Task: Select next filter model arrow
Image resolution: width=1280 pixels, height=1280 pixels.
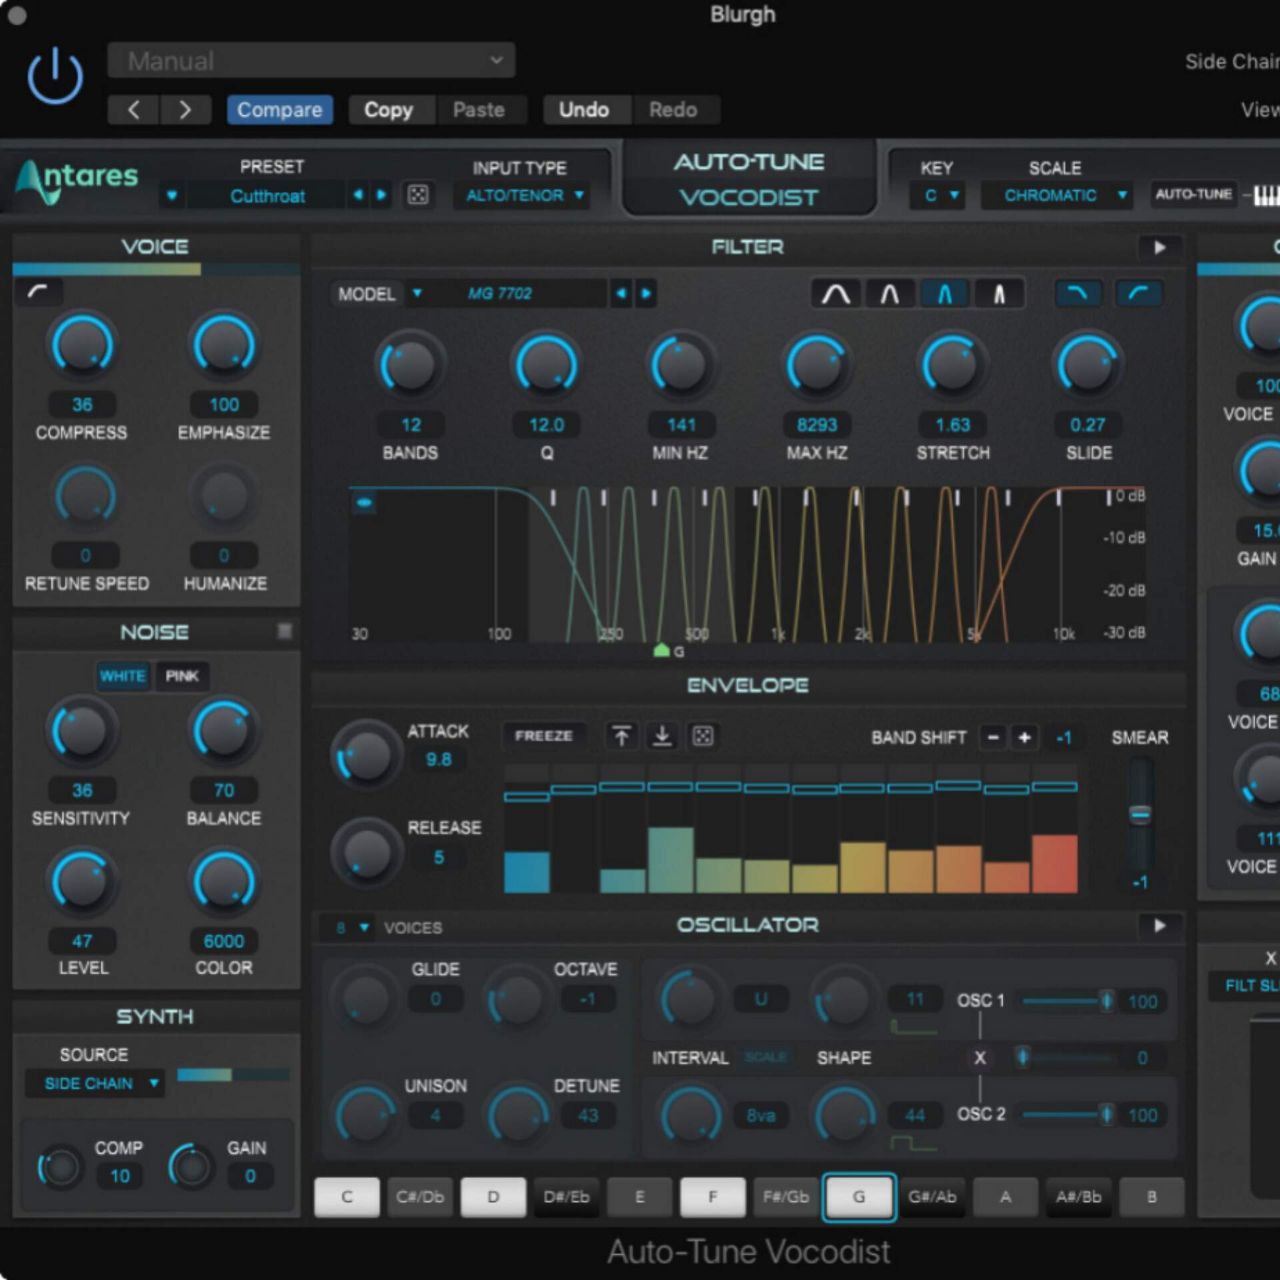Action: (646, 293)
